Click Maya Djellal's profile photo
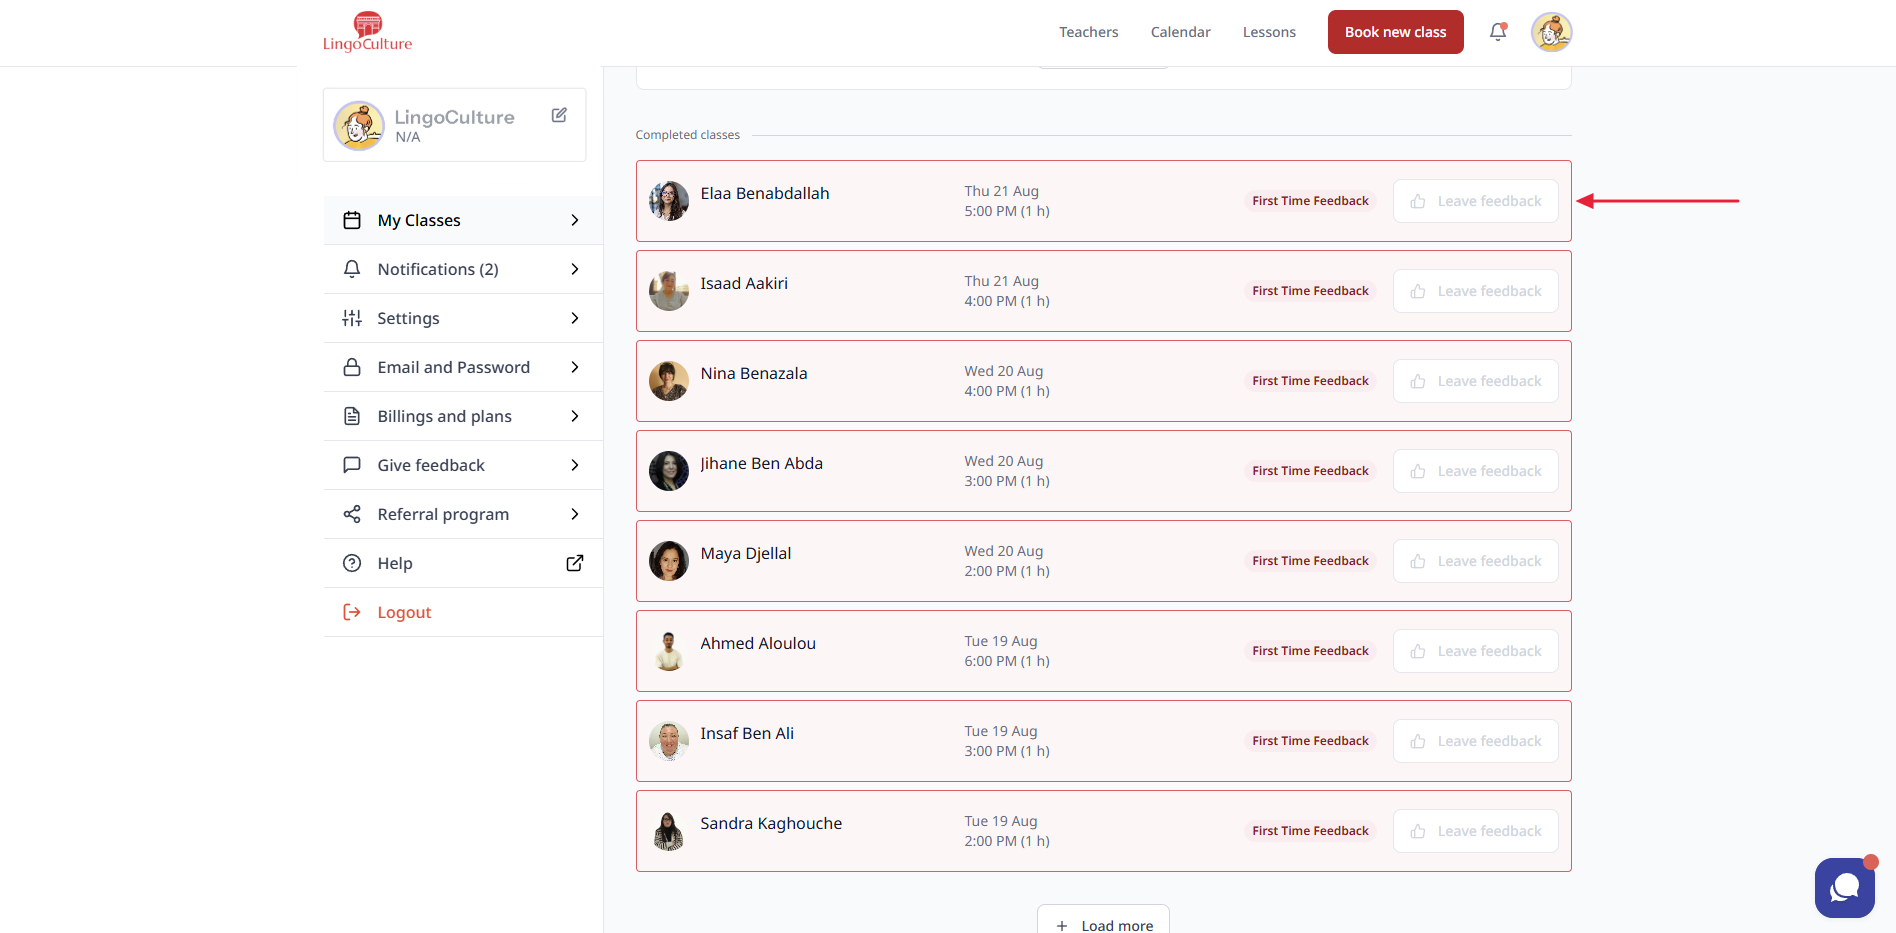 pyautogui.click(x=669, y=561)
